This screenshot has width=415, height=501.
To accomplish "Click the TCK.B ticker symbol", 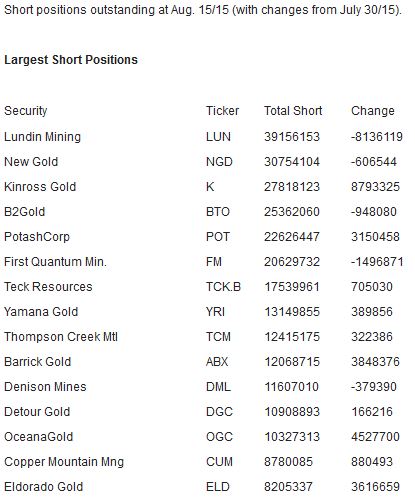I will (223, 287).
